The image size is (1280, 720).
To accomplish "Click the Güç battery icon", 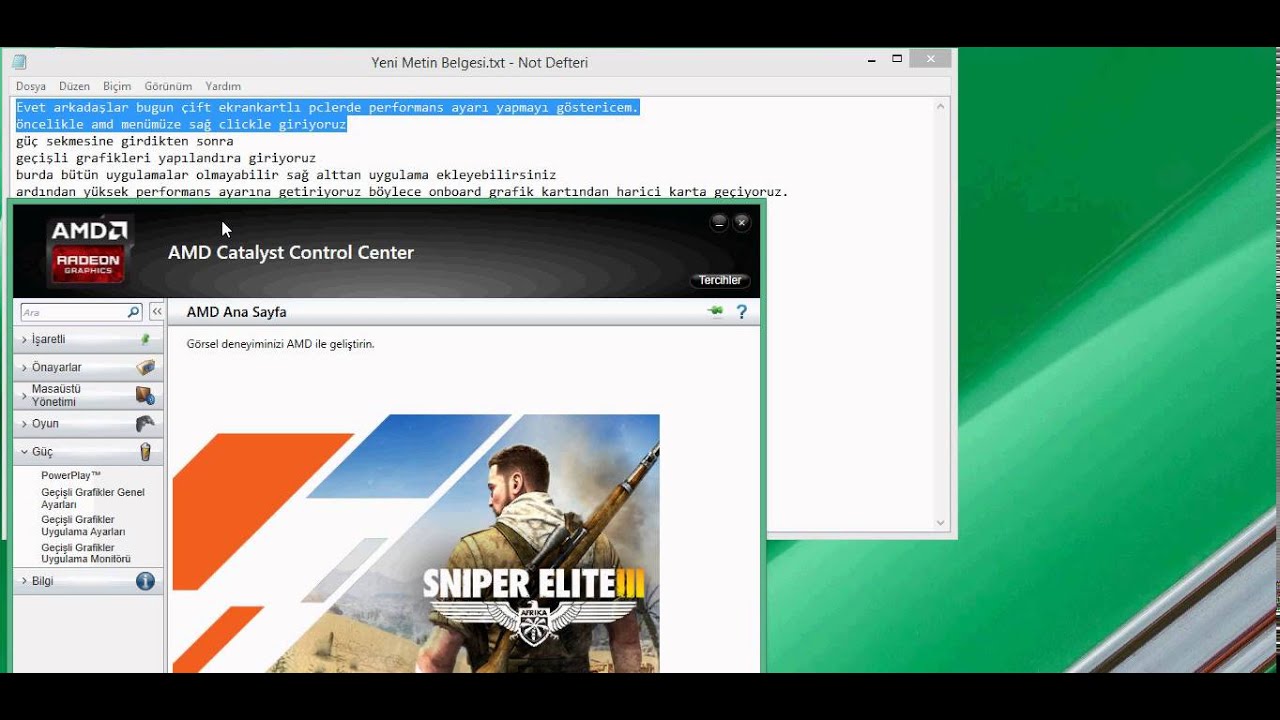I will click(146, 451).
